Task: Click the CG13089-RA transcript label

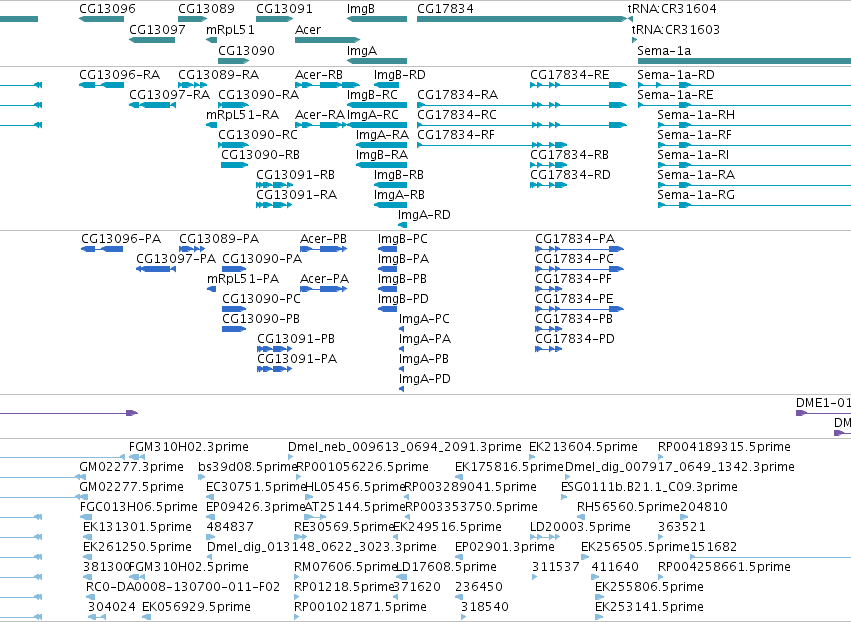Action: pyautogui.click(x=218, y=74)
